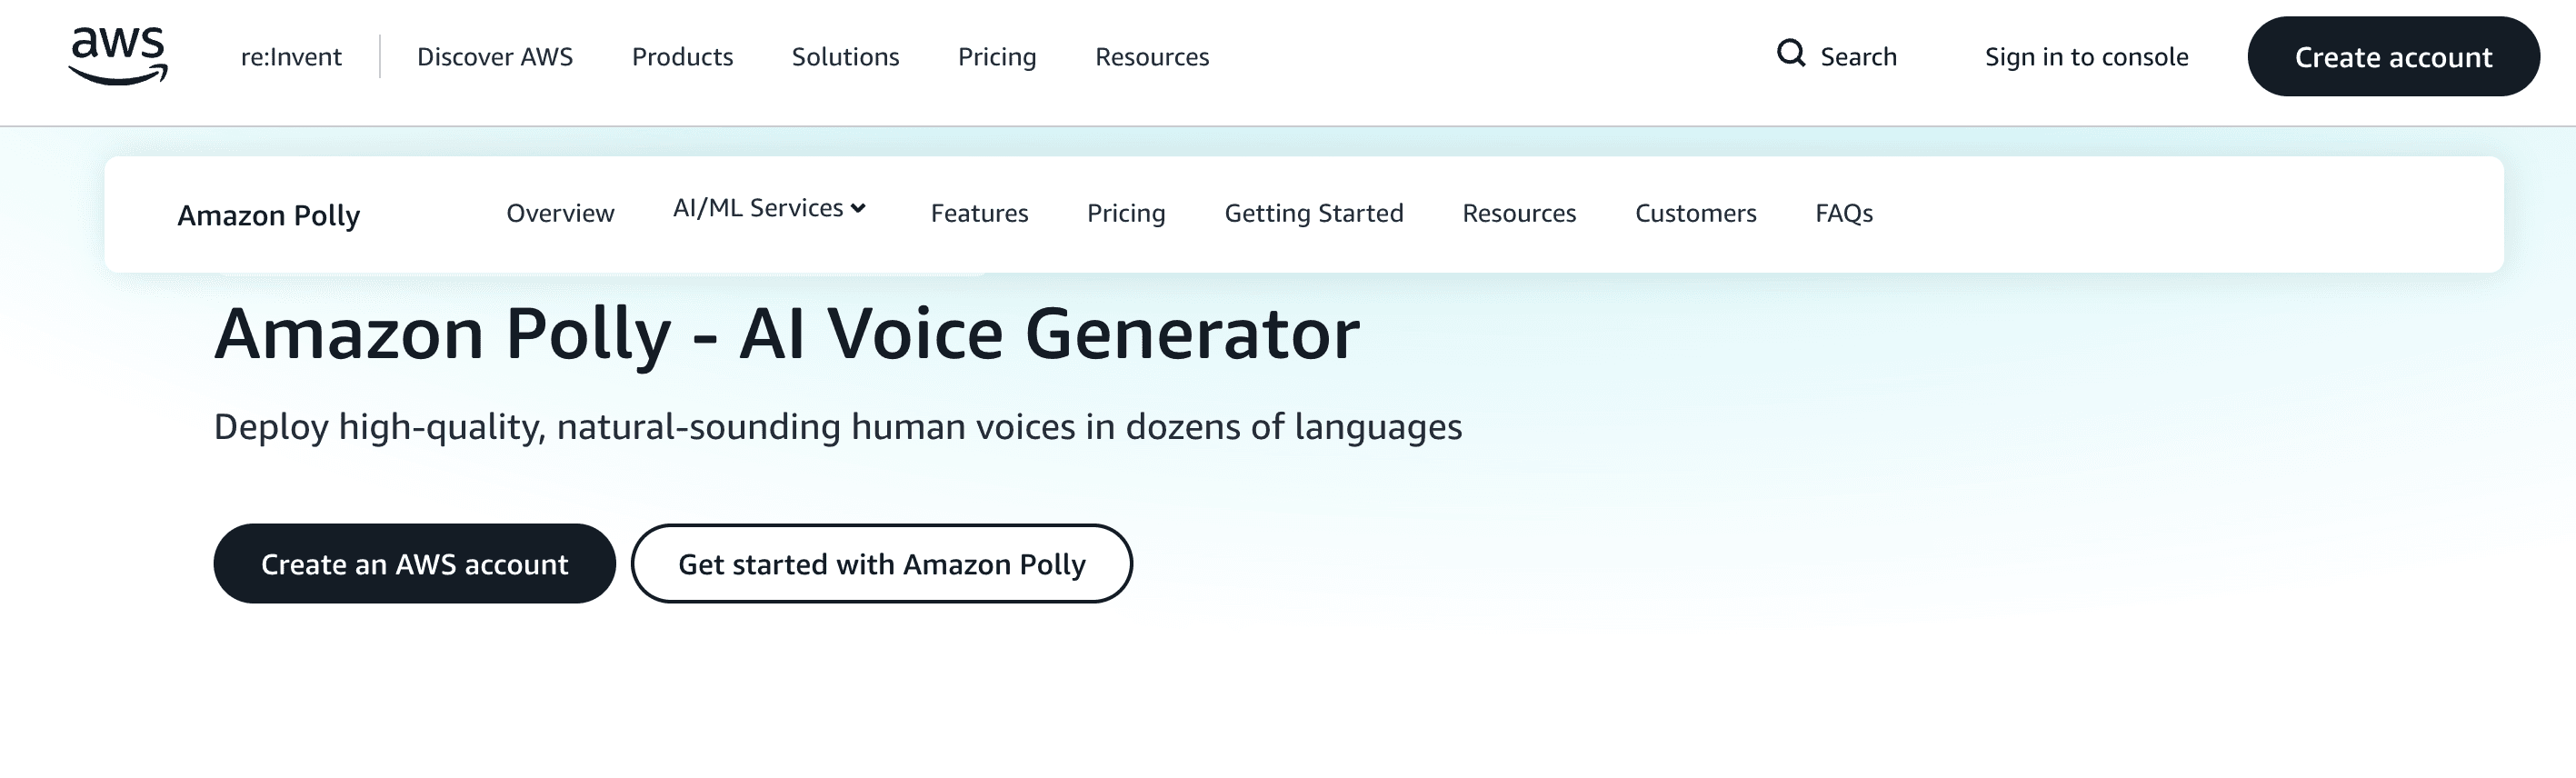The height and width of the screenshot is (778, 2576).
Task: Click the AWS logo icon
Action: coord(118,56)
